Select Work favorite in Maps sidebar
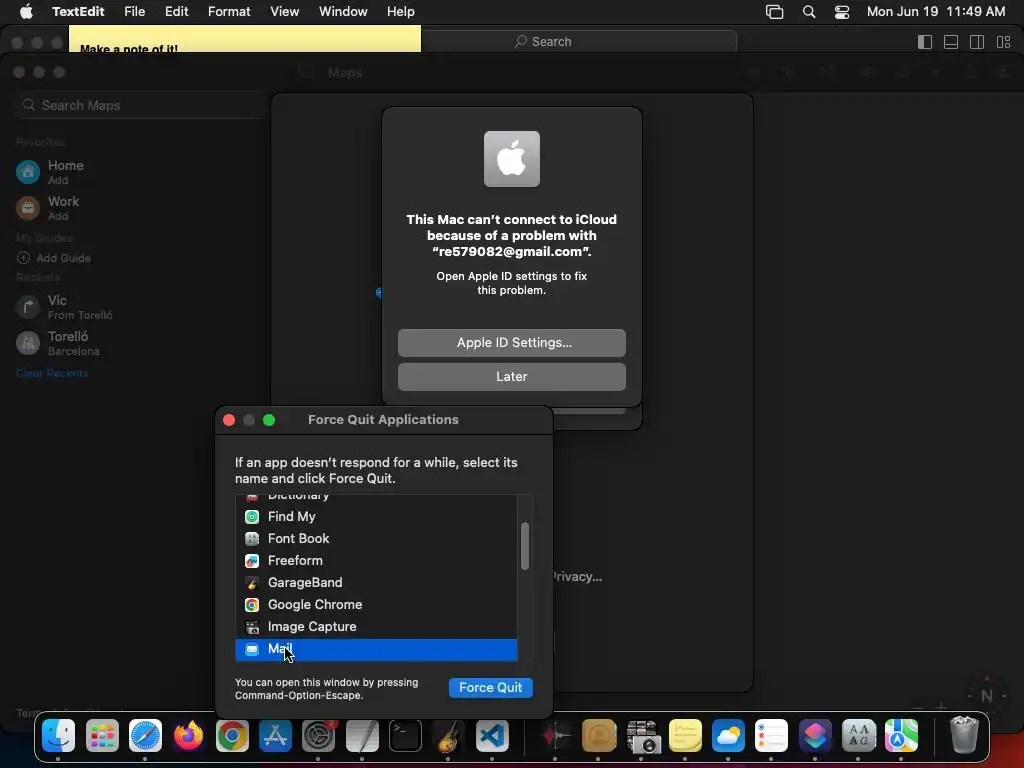Viewport: 1024px width, 768px height. point(48,208)
